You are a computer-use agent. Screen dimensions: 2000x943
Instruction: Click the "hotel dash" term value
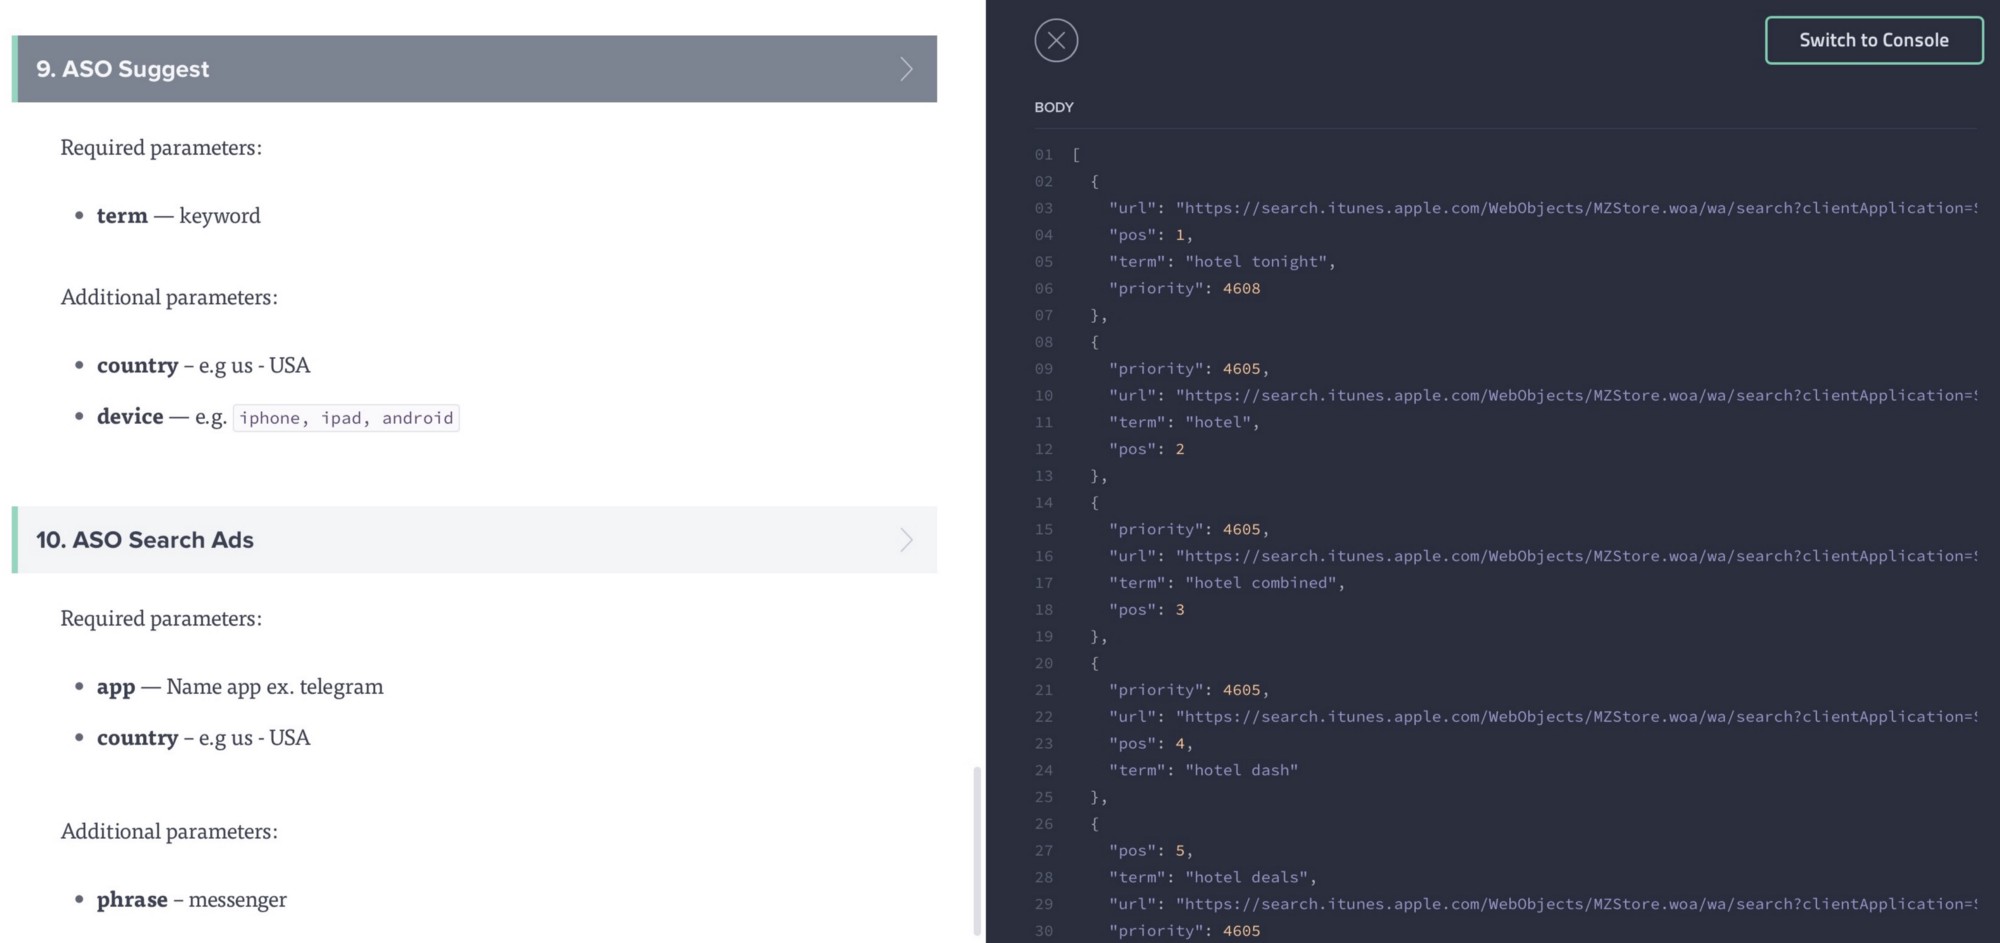click(1241, 771)
